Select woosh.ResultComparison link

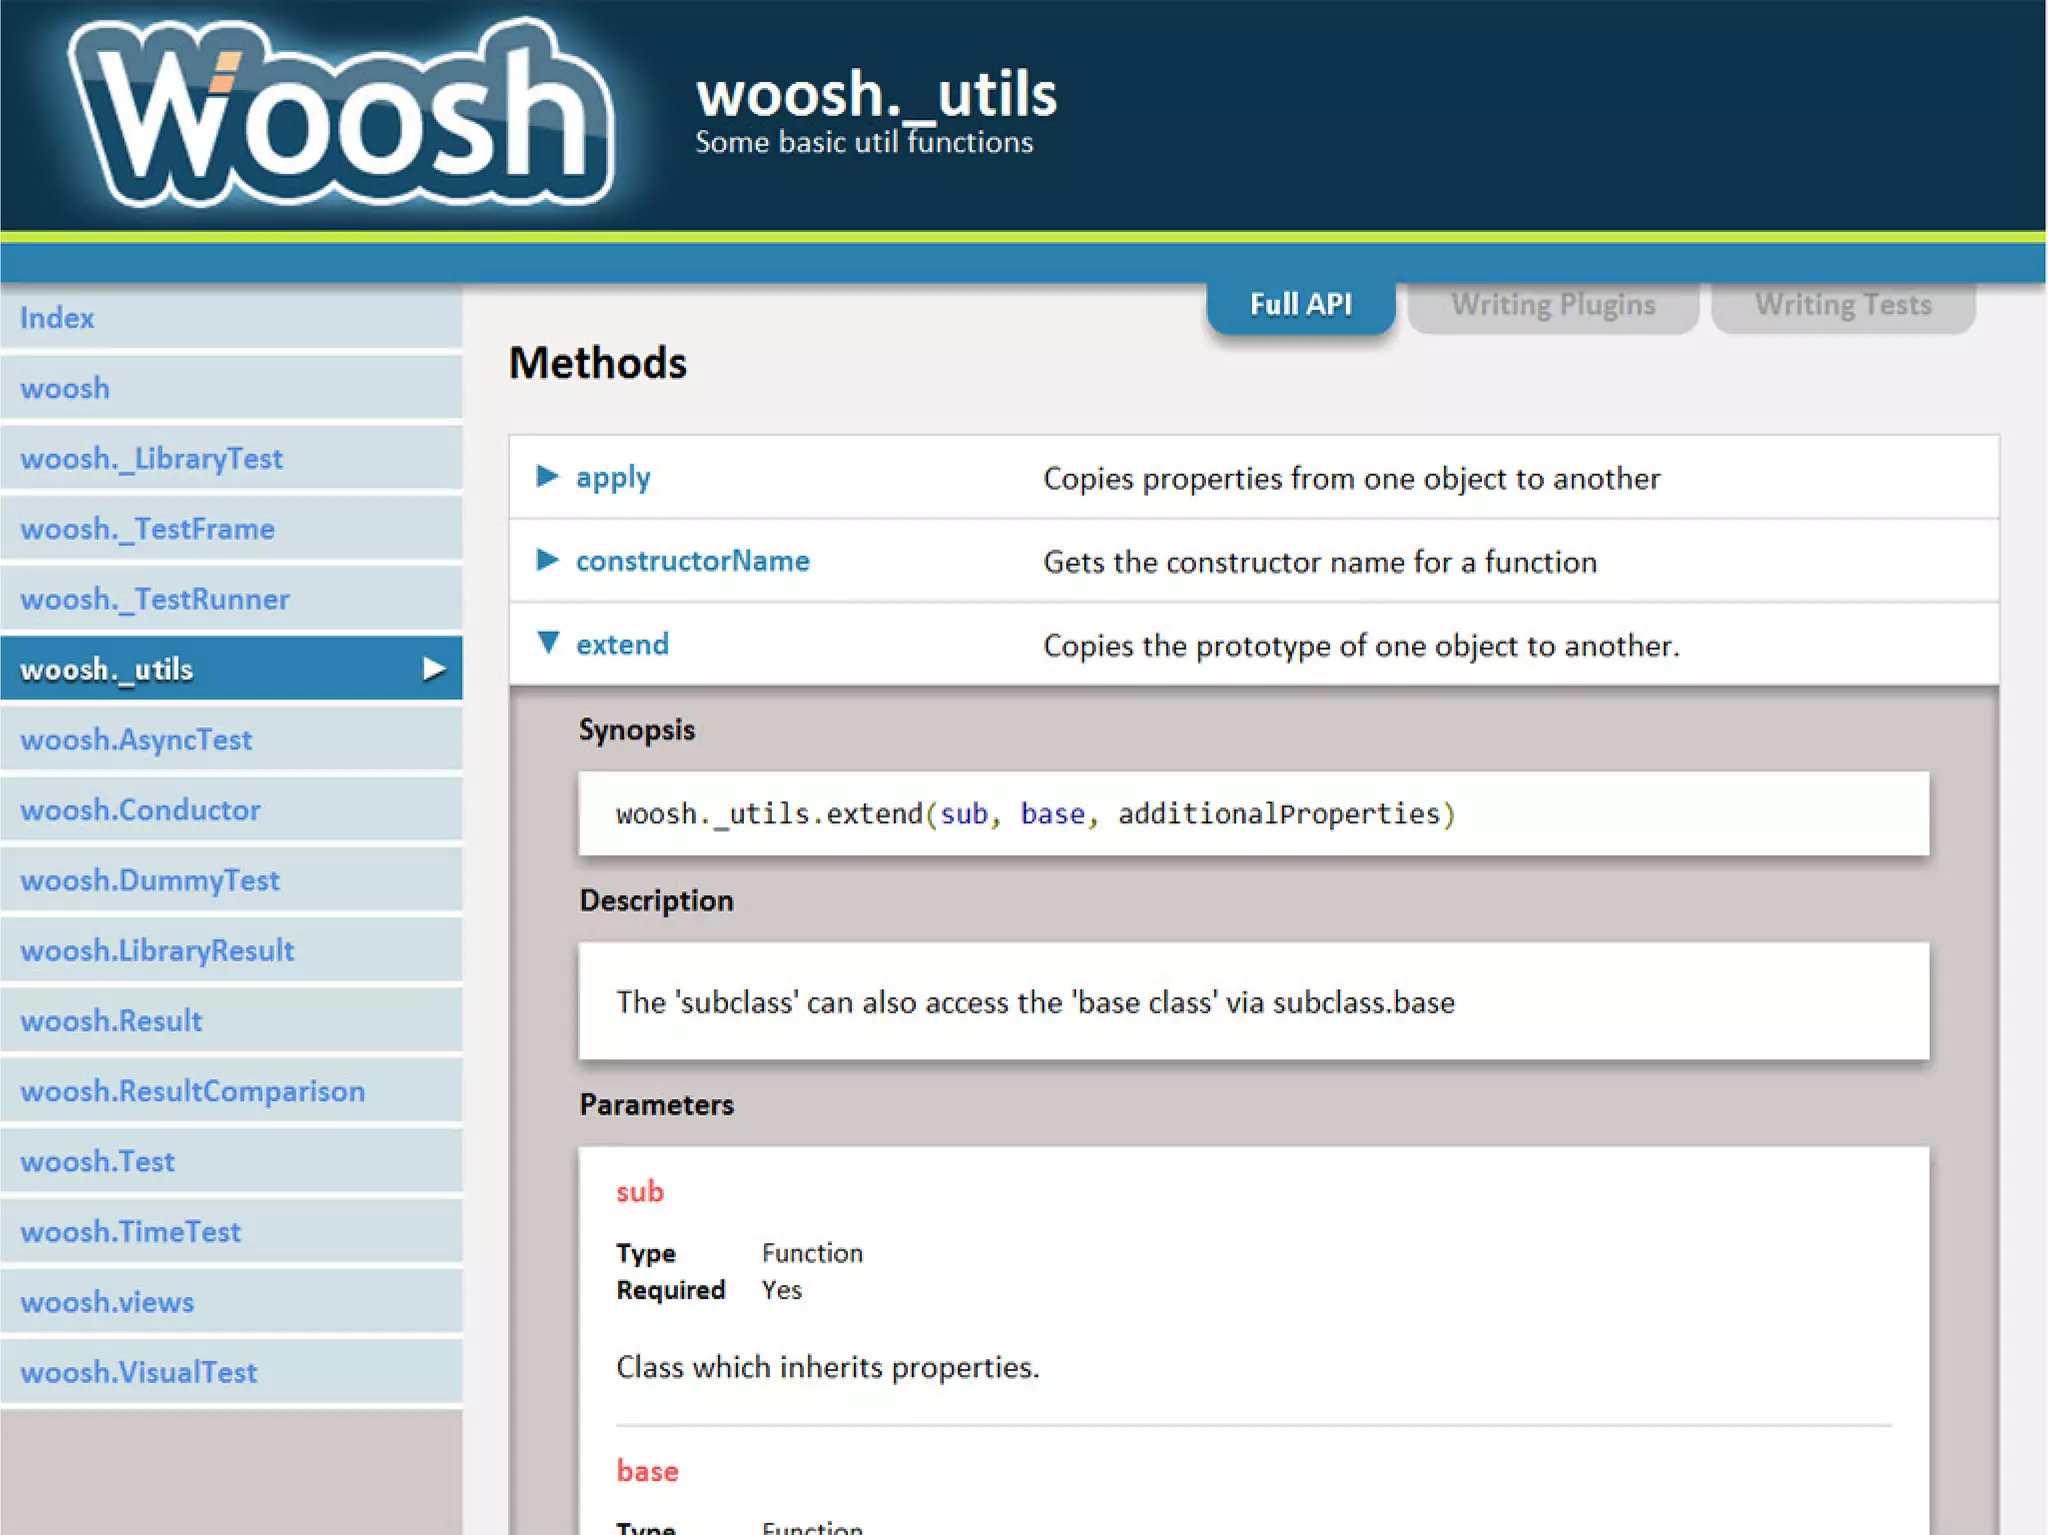[x=231, y=1091]
